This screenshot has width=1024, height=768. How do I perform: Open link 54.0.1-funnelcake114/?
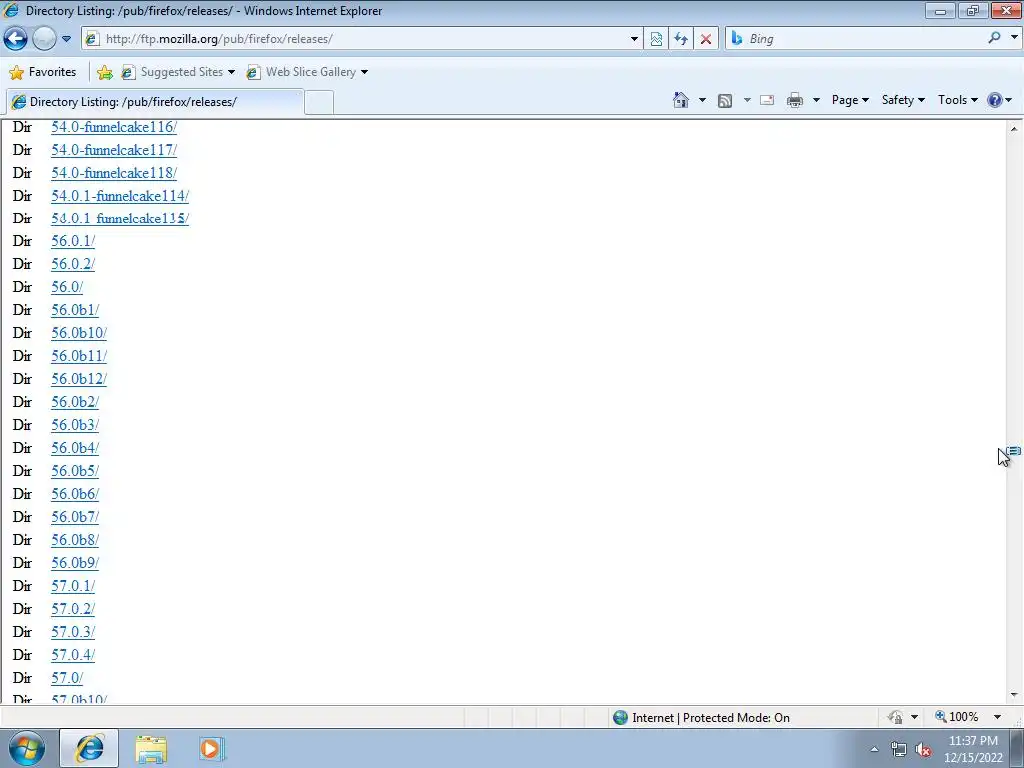click(120, 195)
